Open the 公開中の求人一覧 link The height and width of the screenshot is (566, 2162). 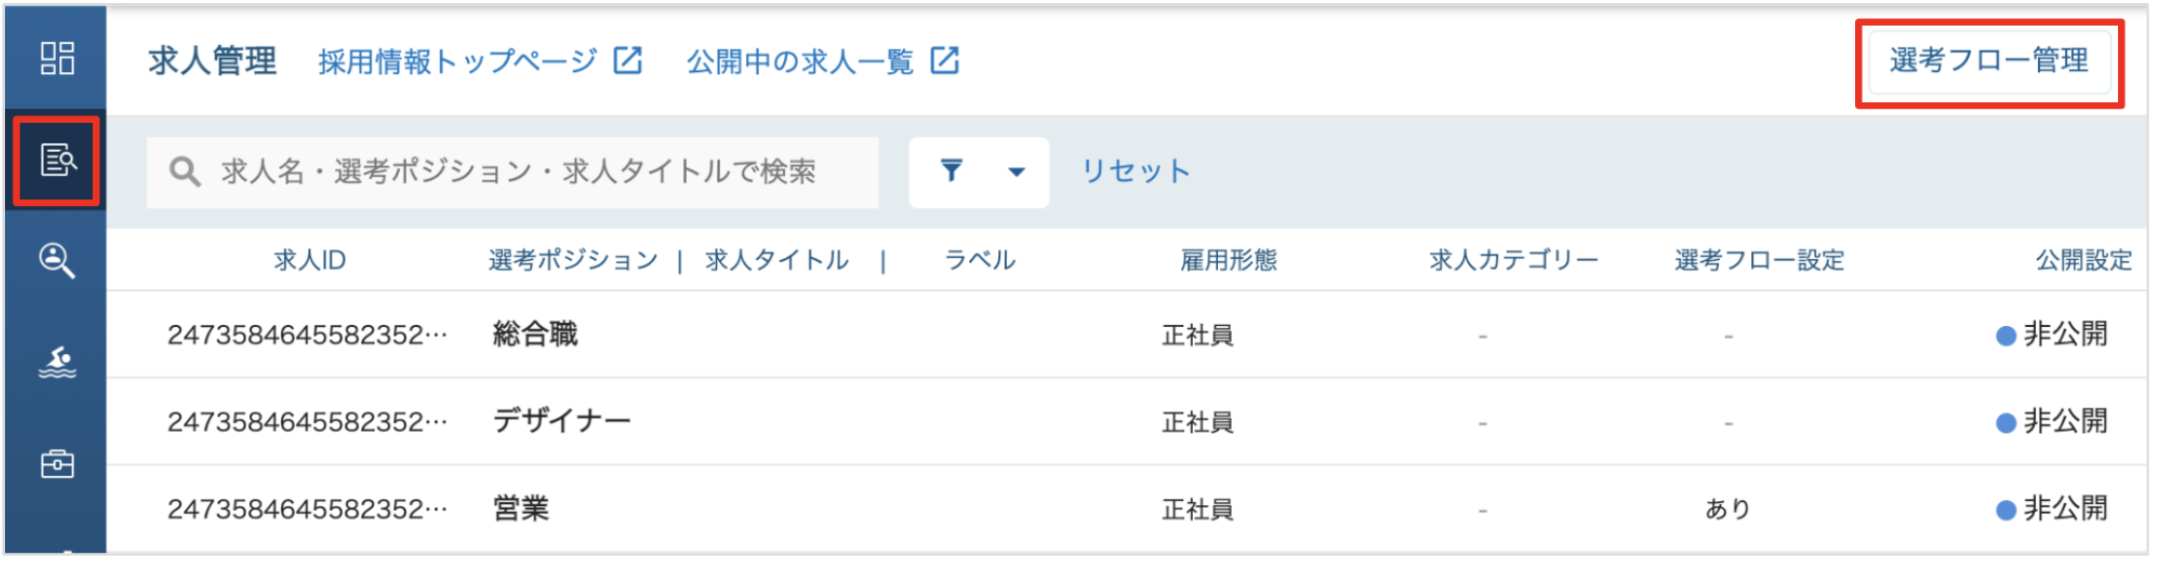[800, 61]
